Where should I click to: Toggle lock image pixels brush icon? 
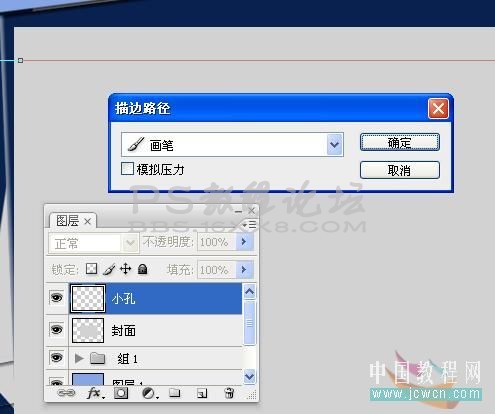[x=109, y=269]
